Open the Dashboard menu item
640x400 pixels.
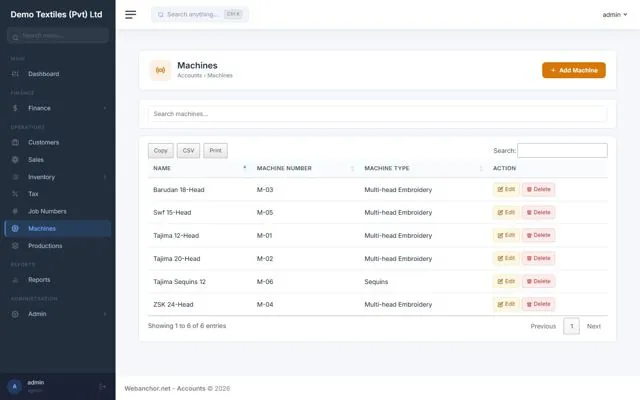coord(58,74)
